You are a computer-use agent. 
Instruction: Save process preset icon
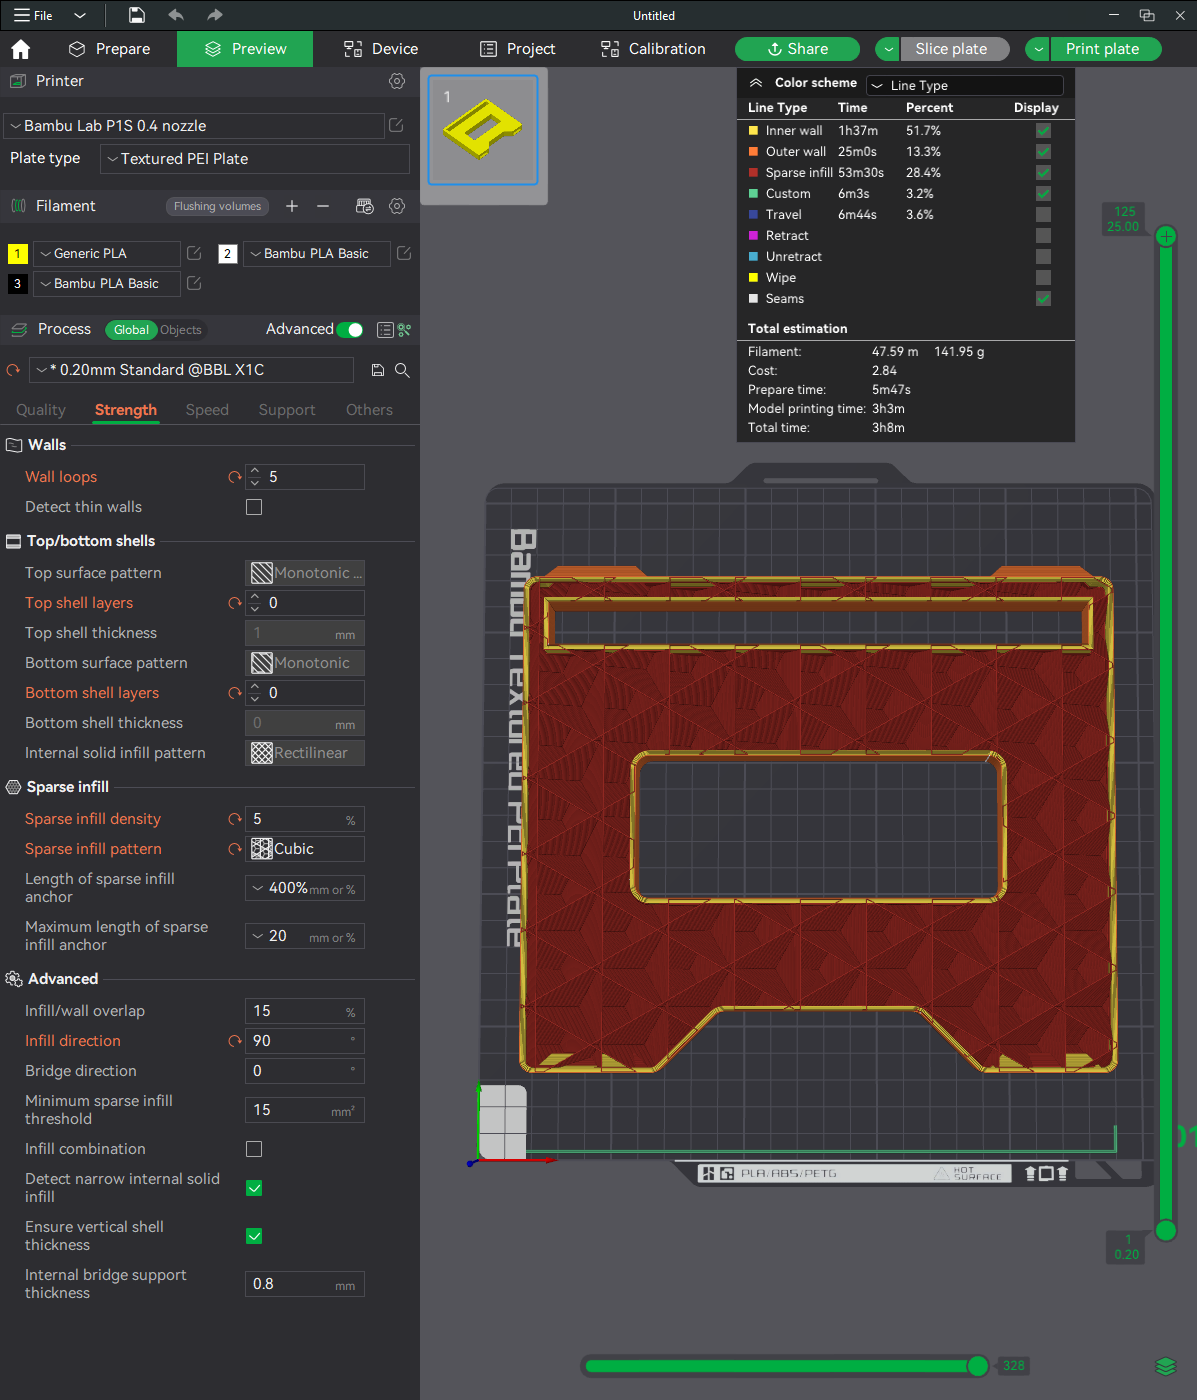click(378, 370)
